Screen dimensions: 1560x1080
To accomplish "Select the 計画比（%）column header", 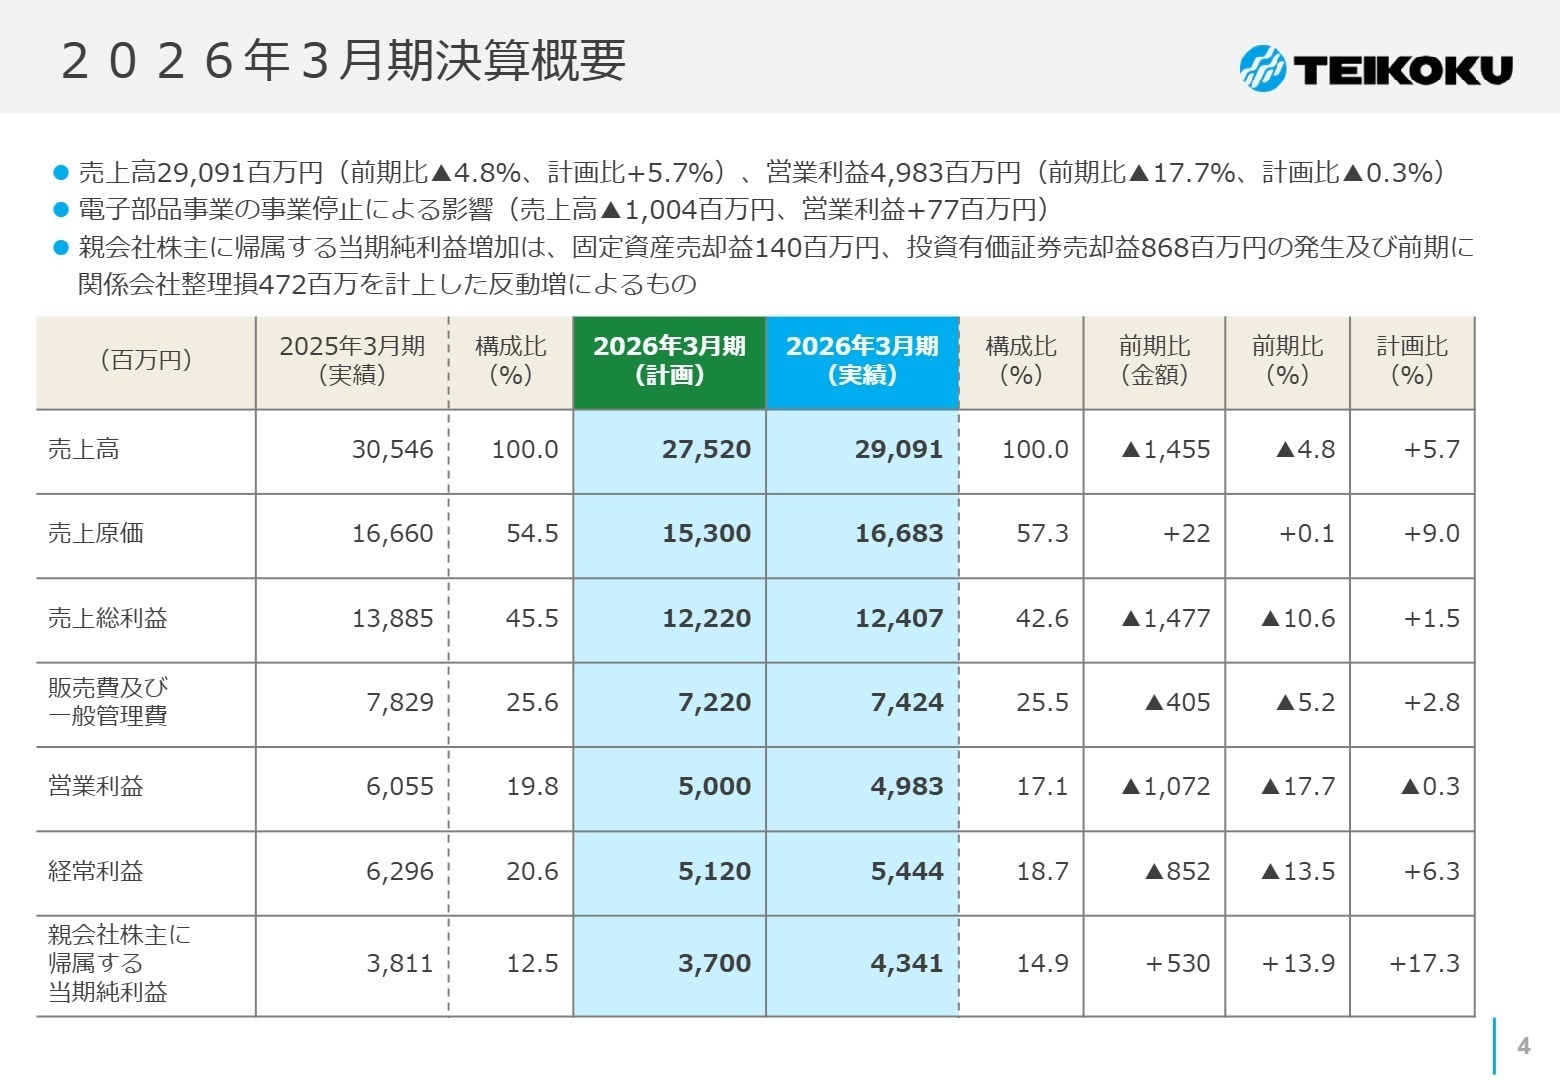I will click(1412, 361).
